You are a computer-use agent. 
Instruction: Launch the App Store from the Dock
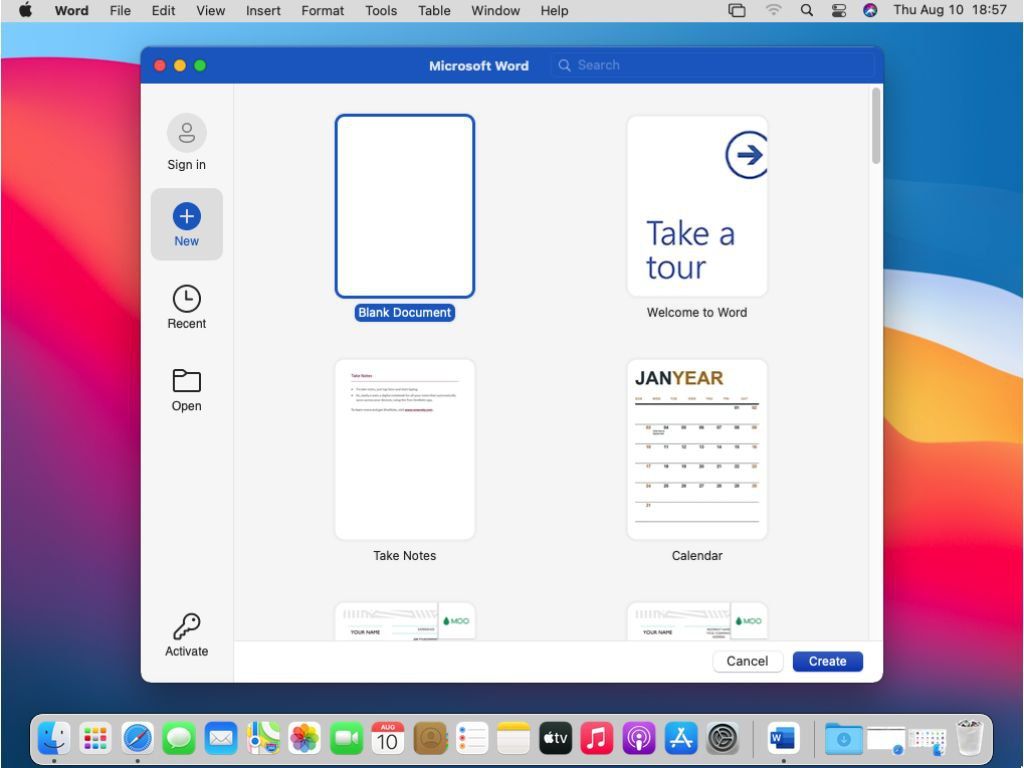click(681, 739)
